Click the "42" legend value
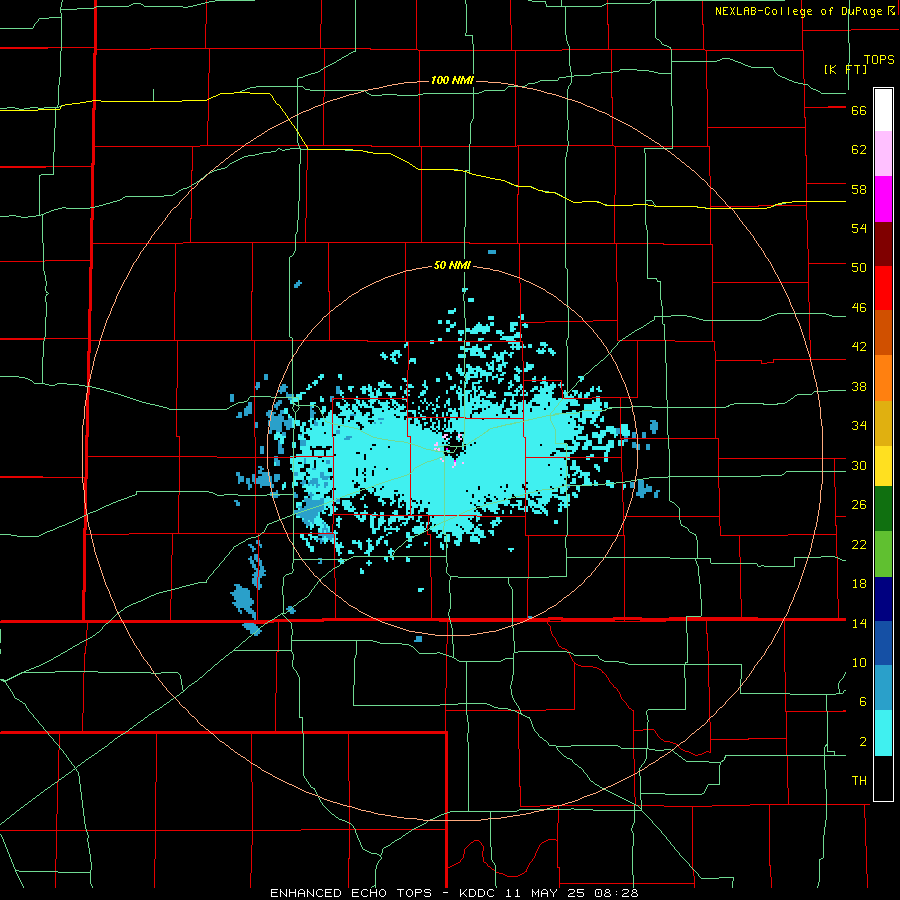 coord(859,347)
